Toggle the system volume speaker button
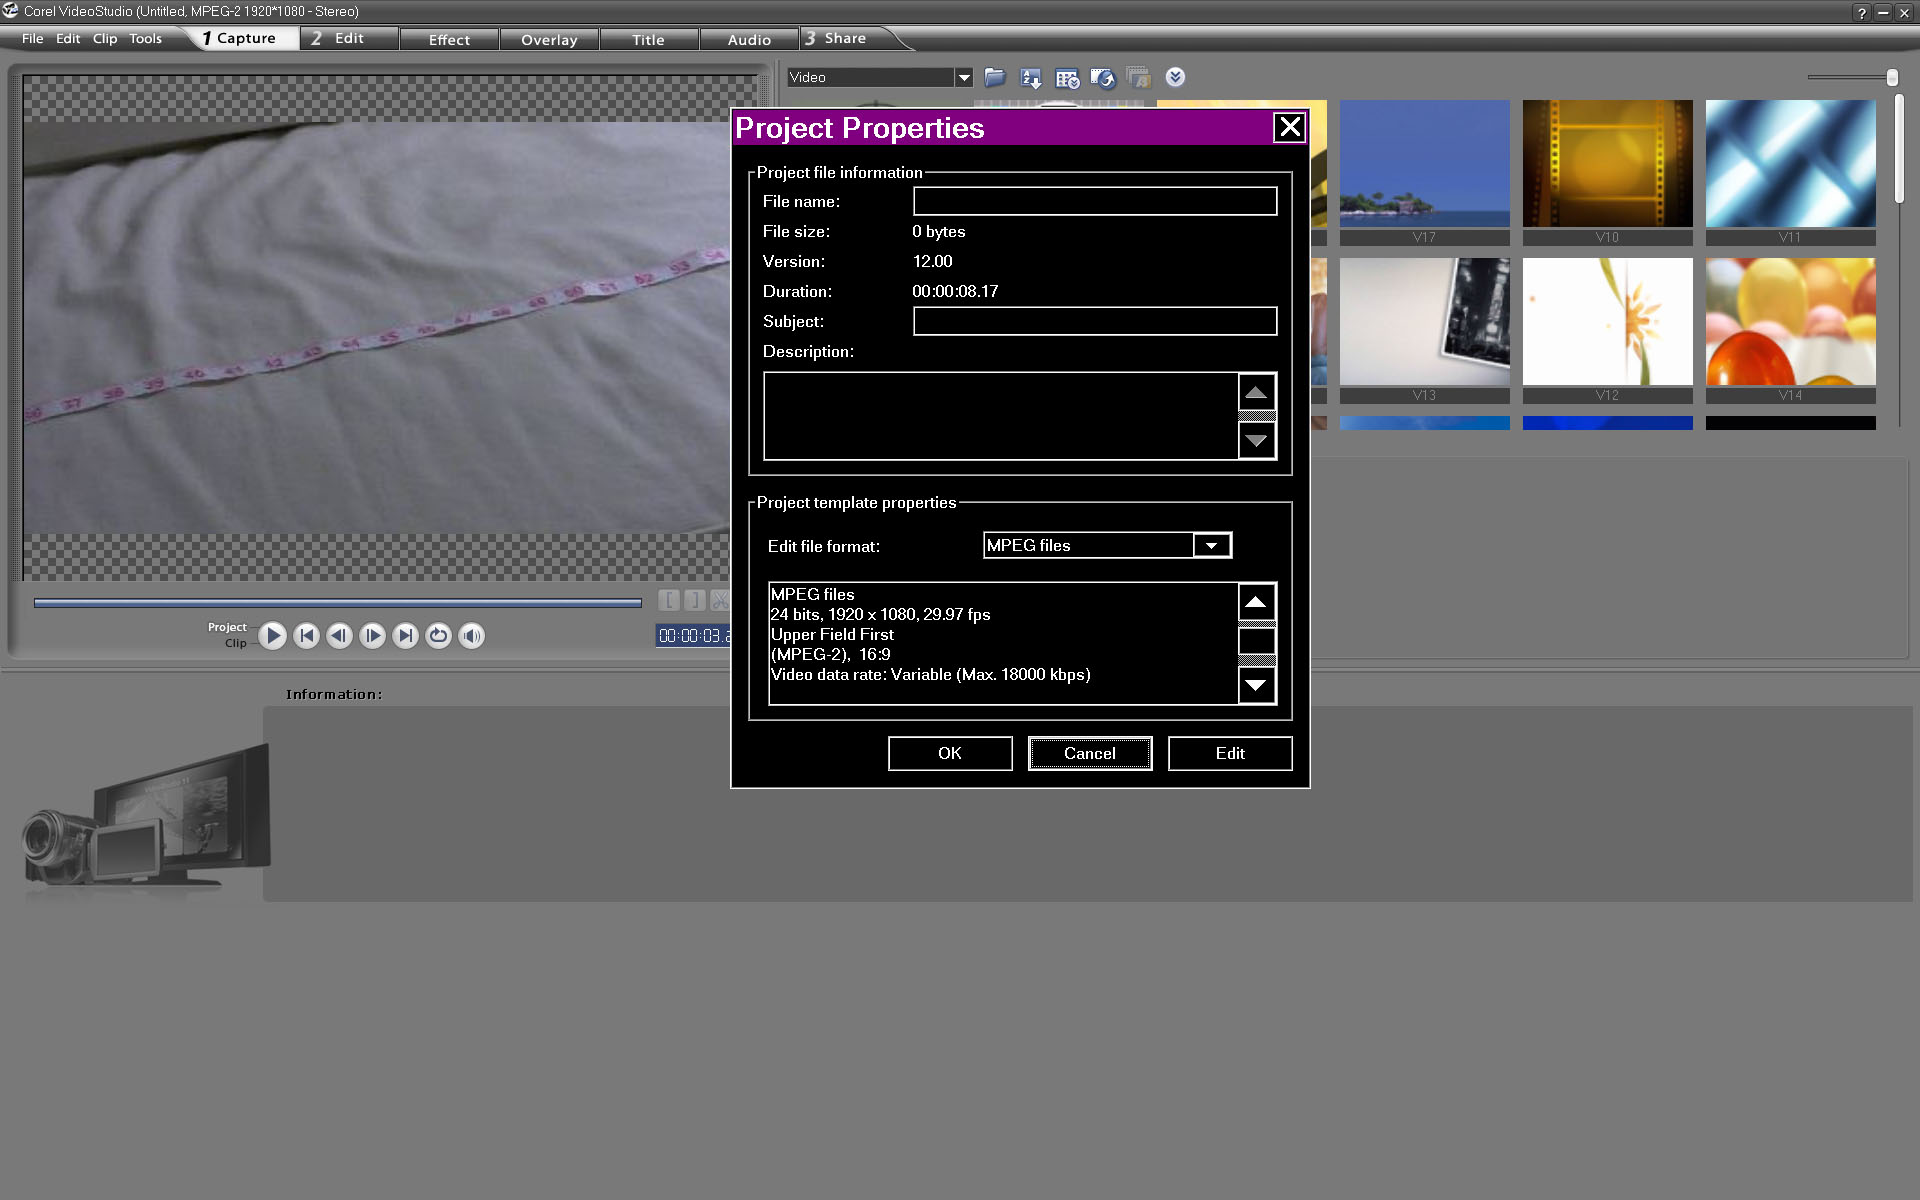The height and width of the screenshot is (1200, 1920). (x=471, y=636)
